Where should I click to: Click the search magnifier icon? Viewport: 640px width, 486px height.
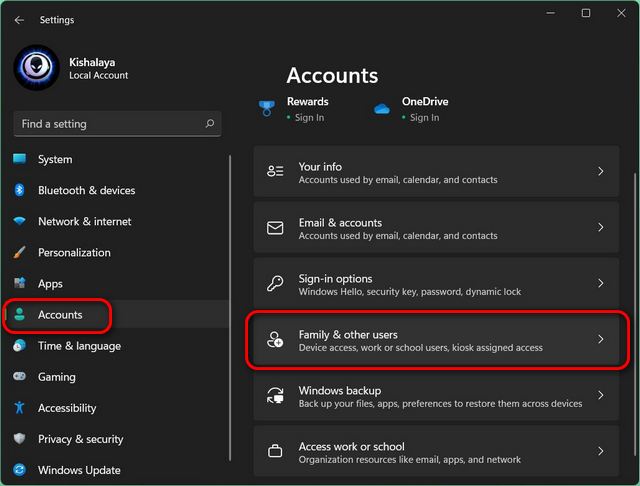(209, 124)
